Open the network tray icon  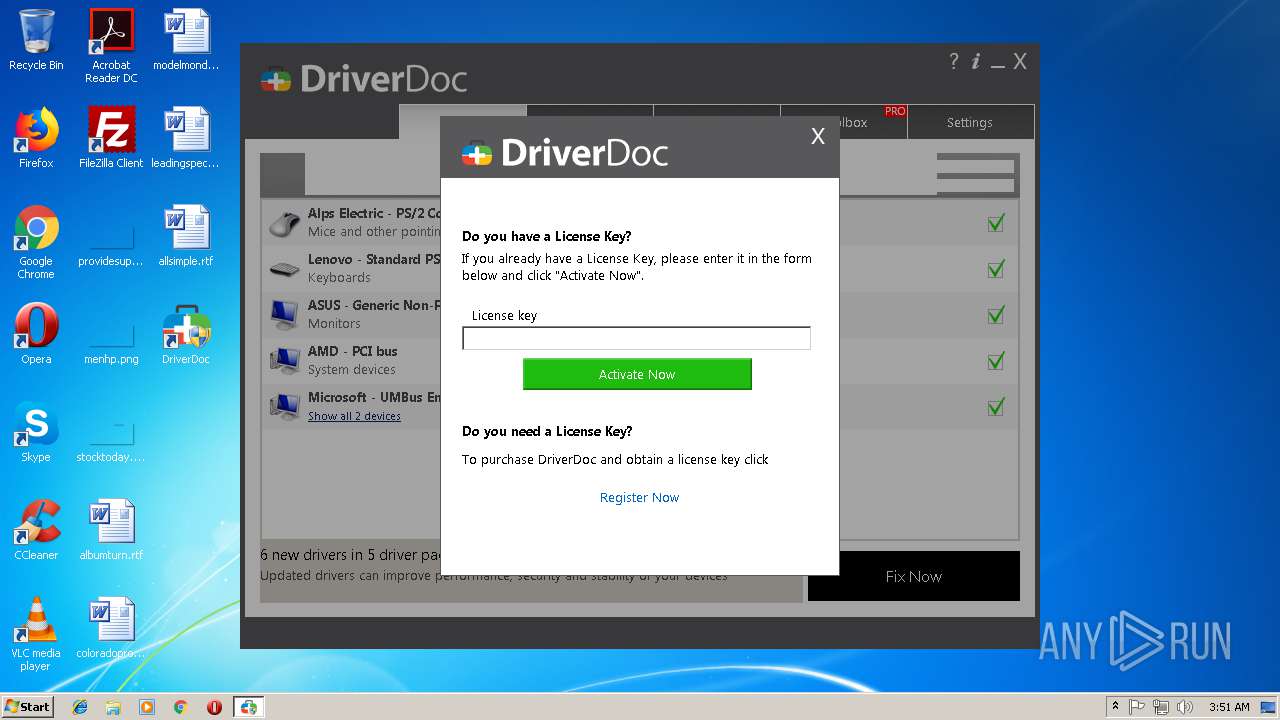point(1161,707)
